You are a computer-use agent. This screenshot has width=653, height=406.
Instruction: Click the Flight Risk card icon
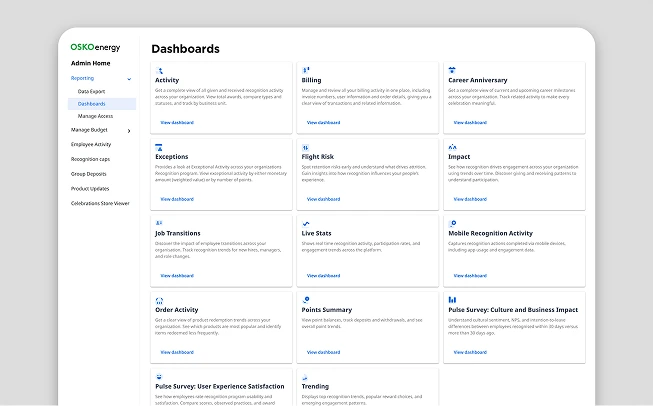tap(305, 147)
